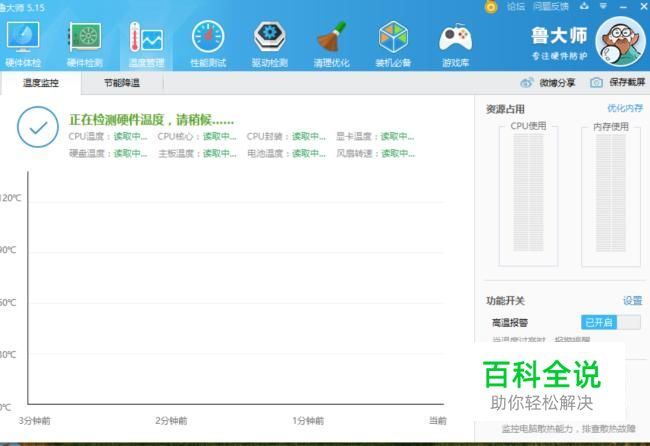Close the 鲁大师 window
The image size is (650, 446).
pyautogui.click(x=644, y=6)
